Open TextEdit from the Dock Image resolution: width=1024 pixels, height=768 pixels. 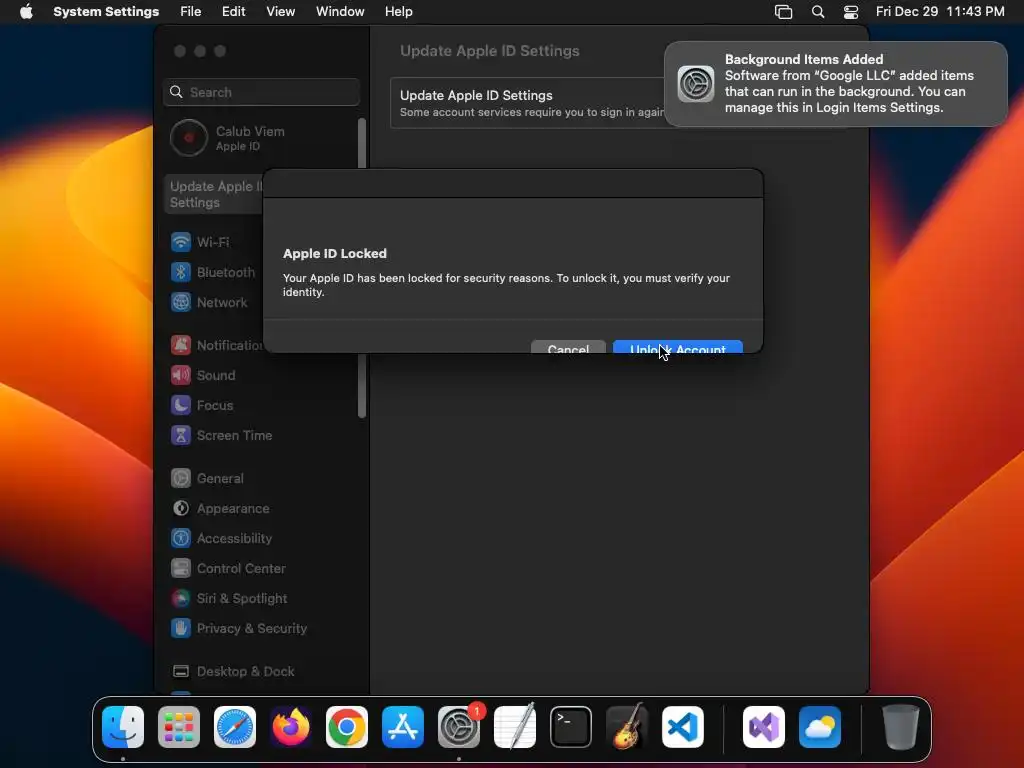[515, 726]
